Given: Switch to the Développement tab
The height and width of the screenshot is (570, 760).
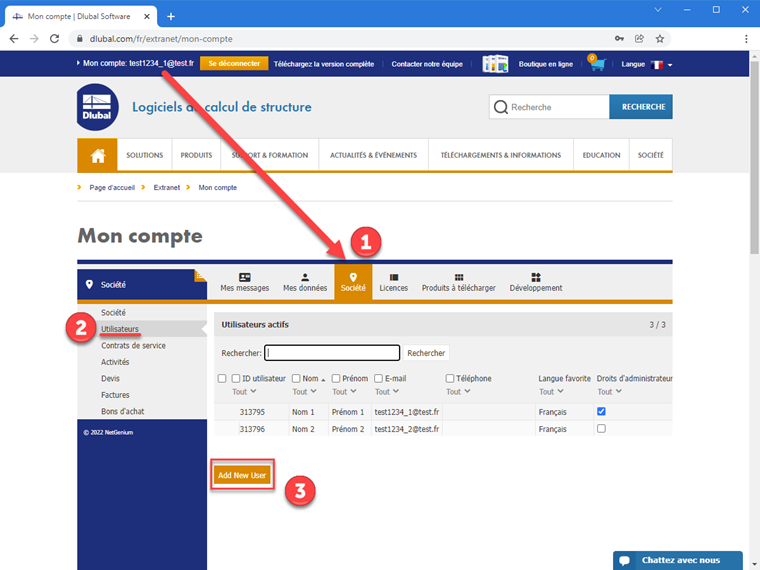Looking at the screenshot, I should [536, 282].
